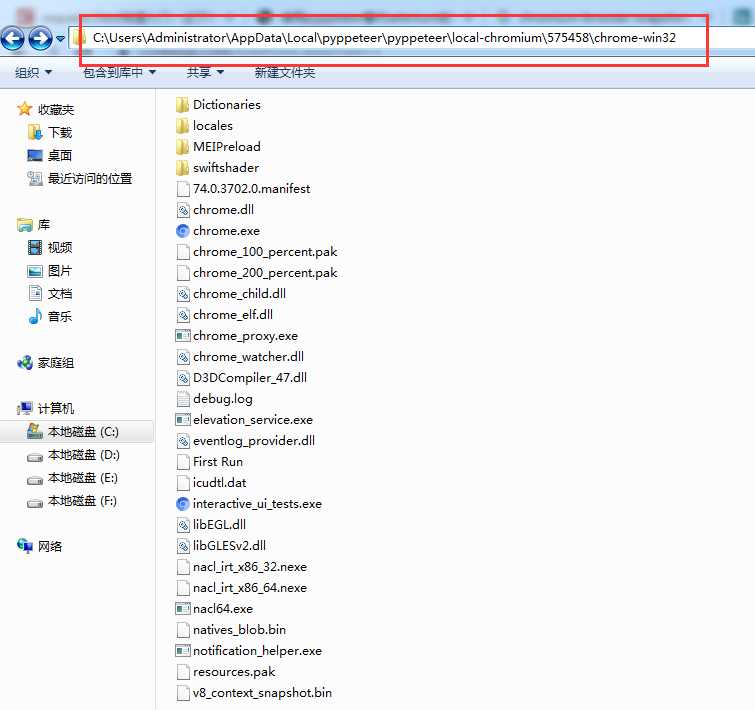This screenshot has width=755, height=710.
Task: Select file resources.pak
Action: 226,671
